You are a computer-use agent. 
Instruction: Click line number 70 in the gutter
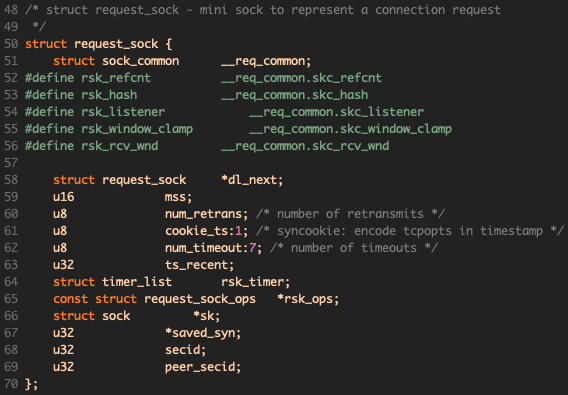pos(11,384)
